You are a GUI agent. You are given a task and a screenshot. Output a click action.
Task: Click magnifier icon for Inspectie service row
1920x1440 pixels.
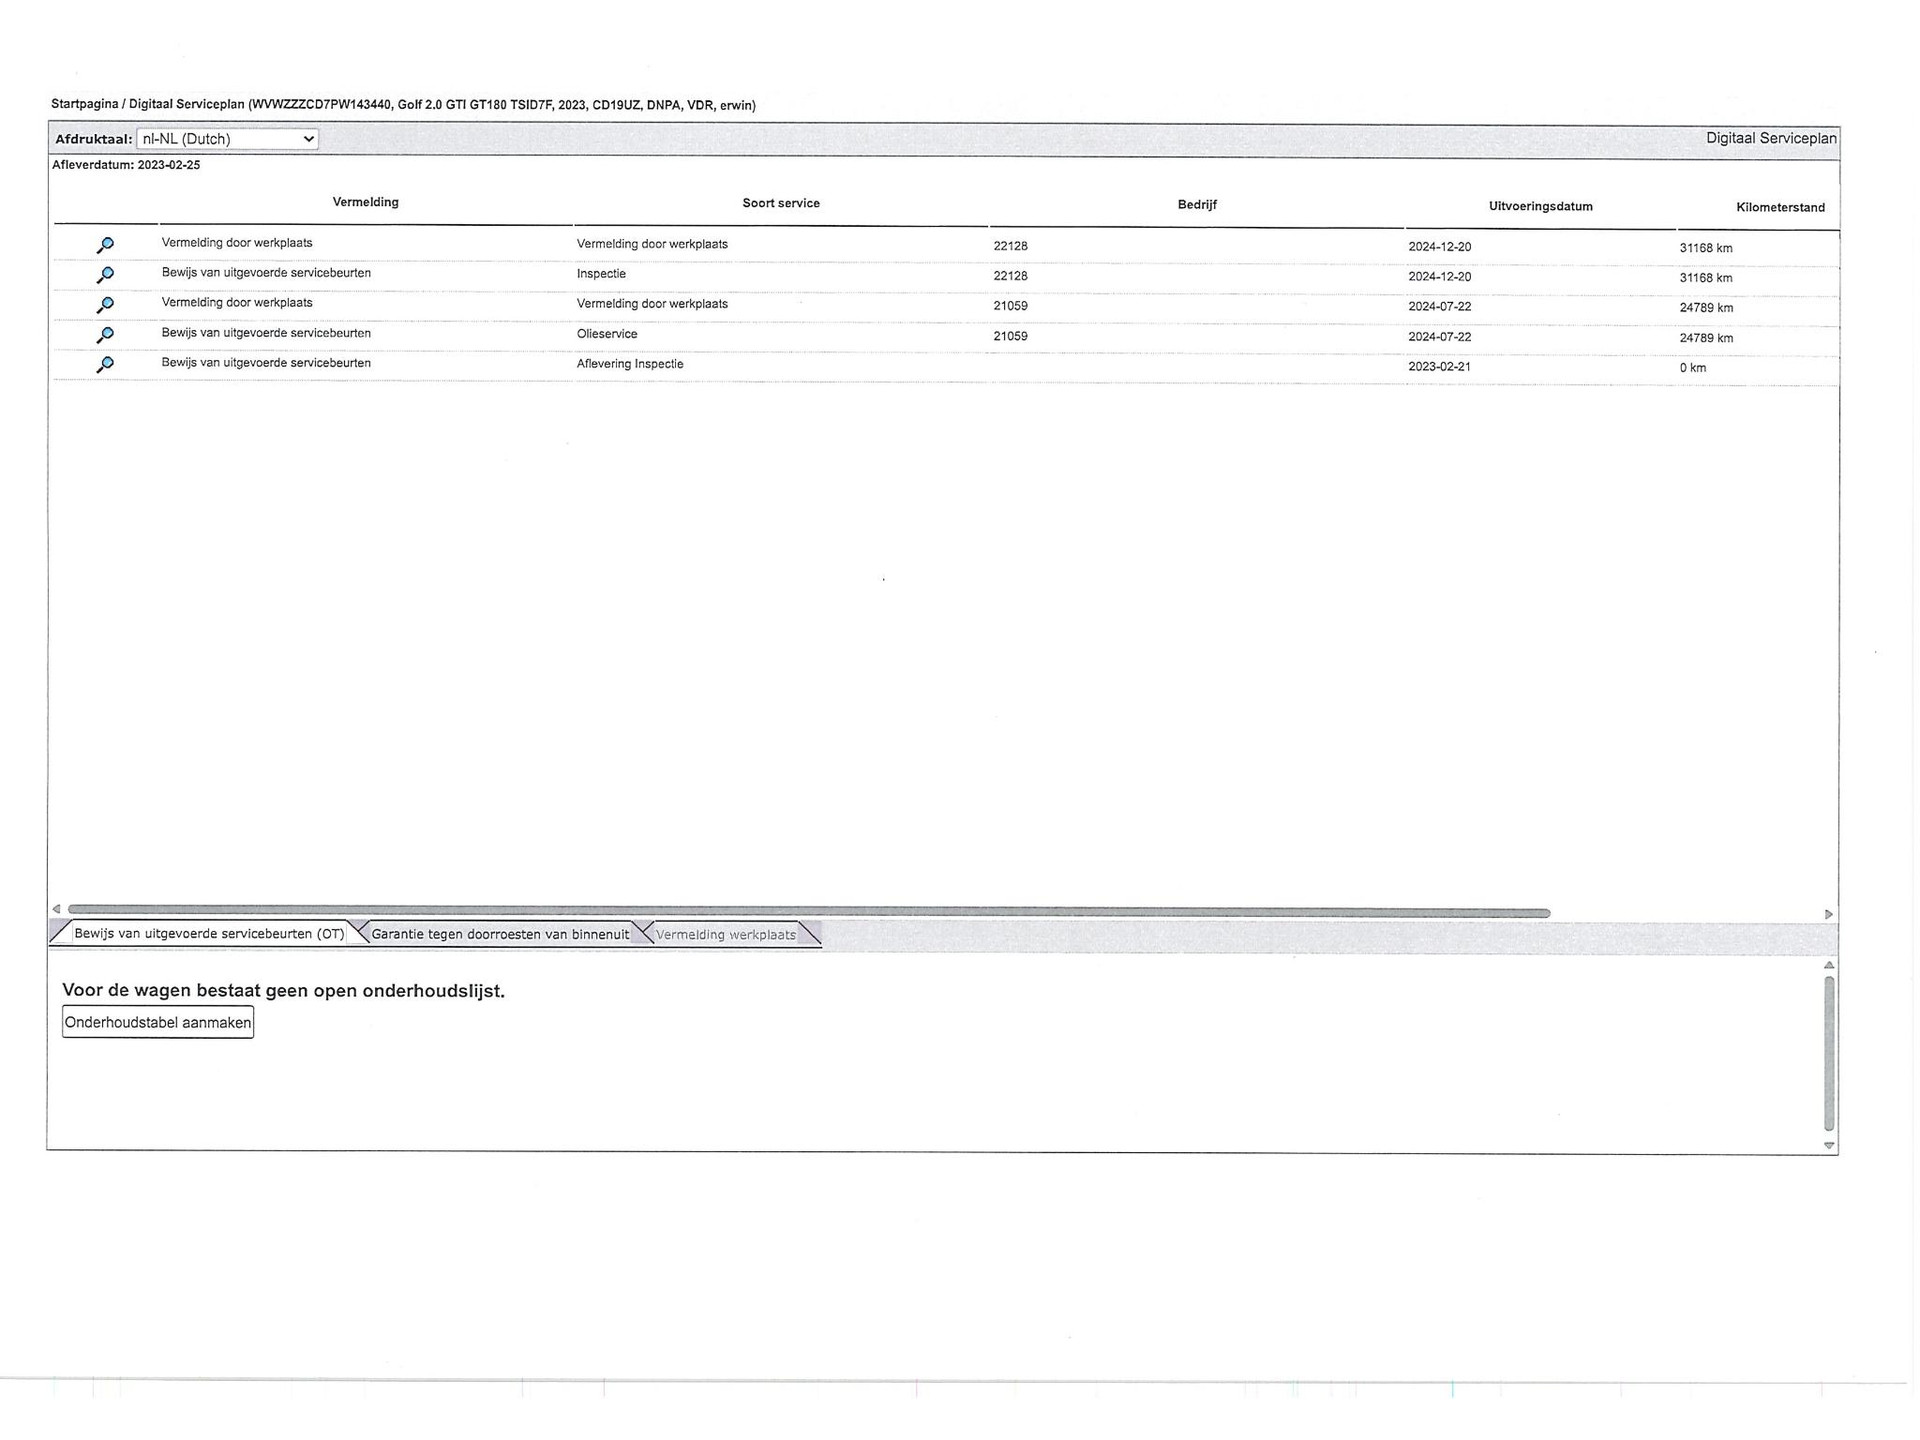pyautogui.click(x=105, y=275)
